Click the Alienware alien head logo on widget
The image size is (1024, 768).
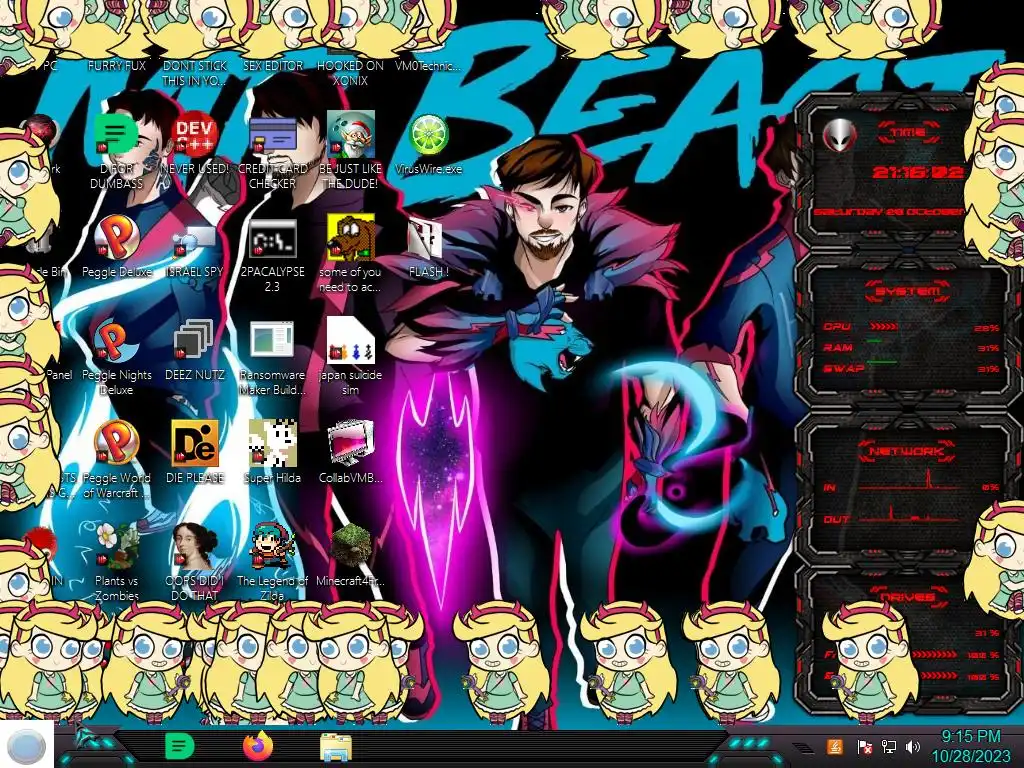(x=839, y=135)
